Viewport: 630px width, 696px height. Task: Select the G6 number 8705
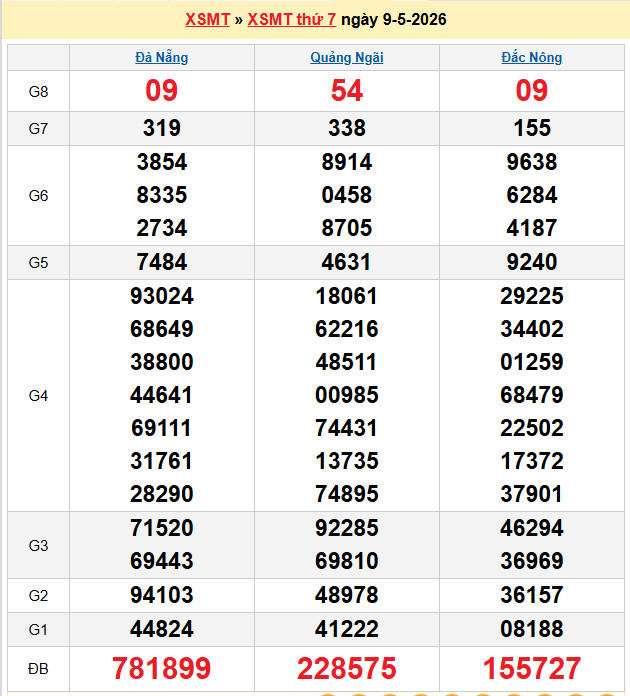tap(347, 228)
